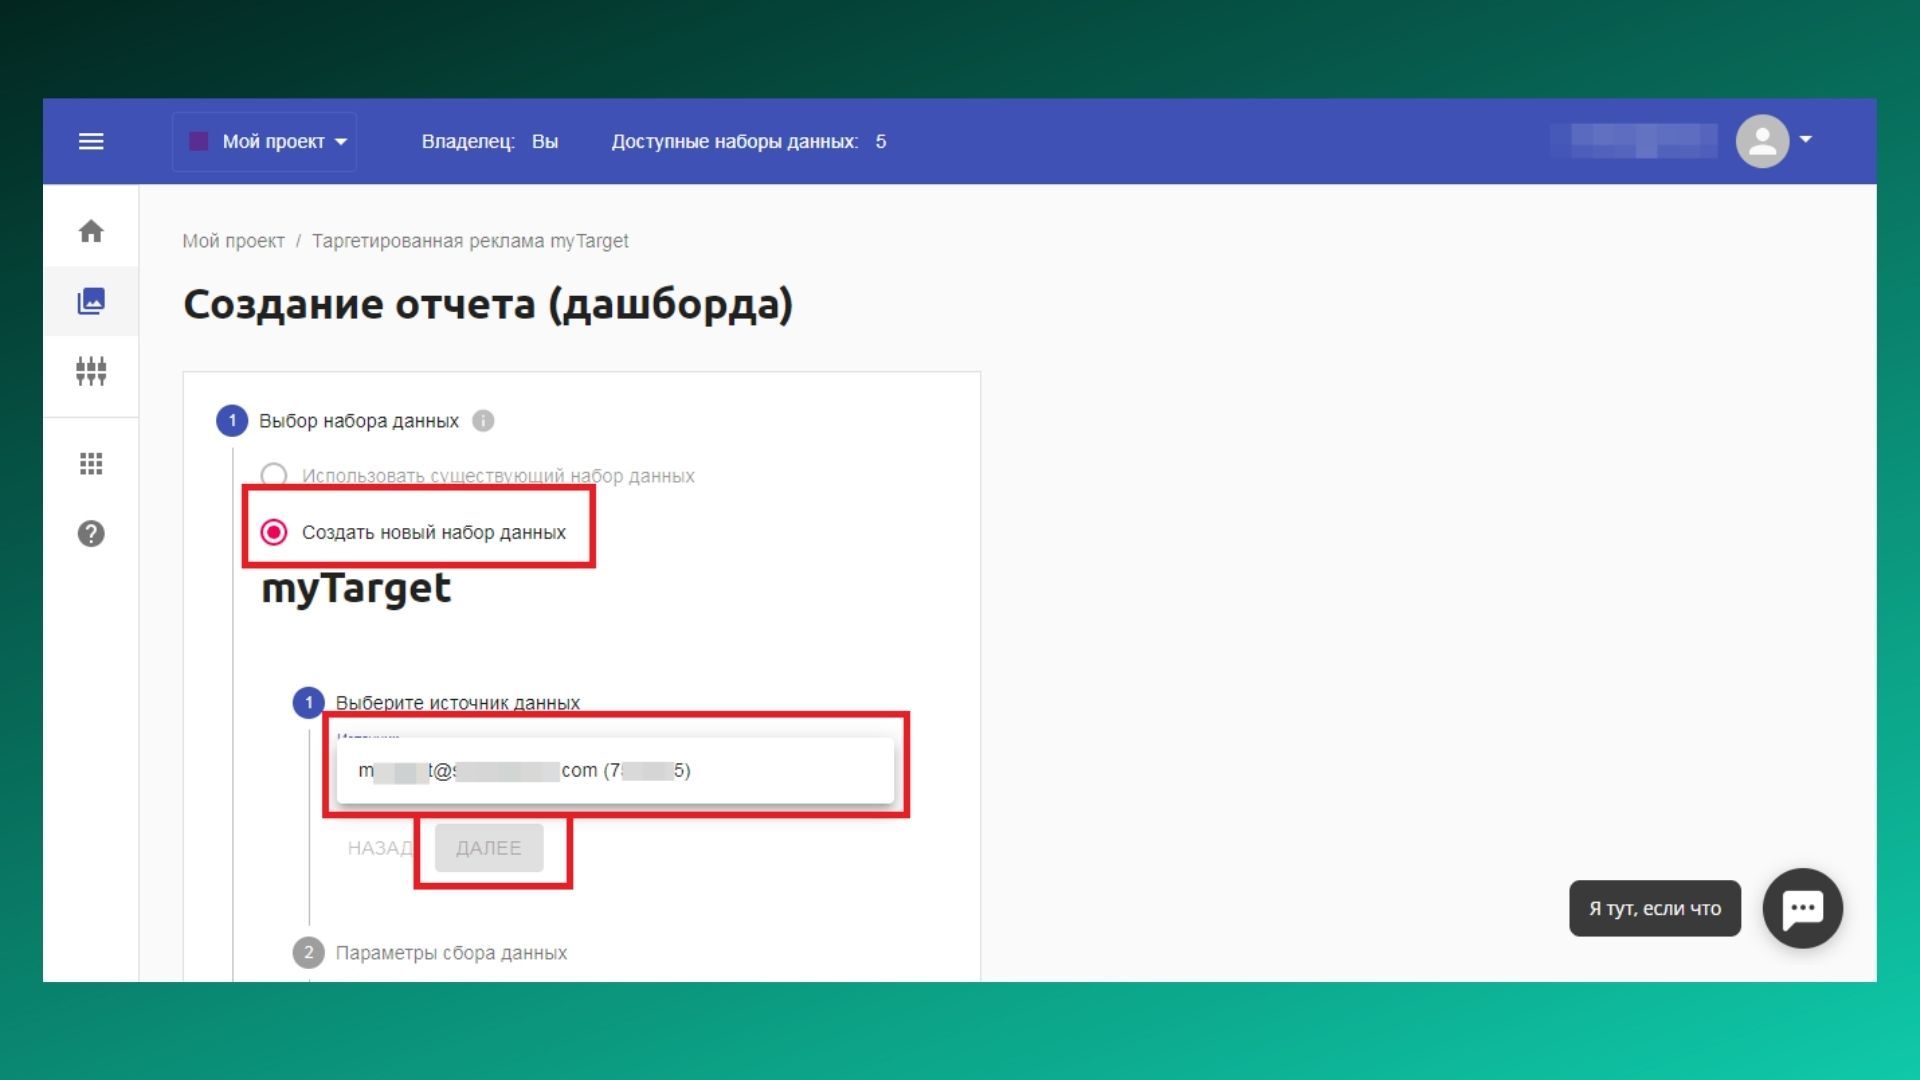Screen dimensions: 1920x1080
Task: Click the Создание отчета (дашборда) title
Action: pos(488,305)
